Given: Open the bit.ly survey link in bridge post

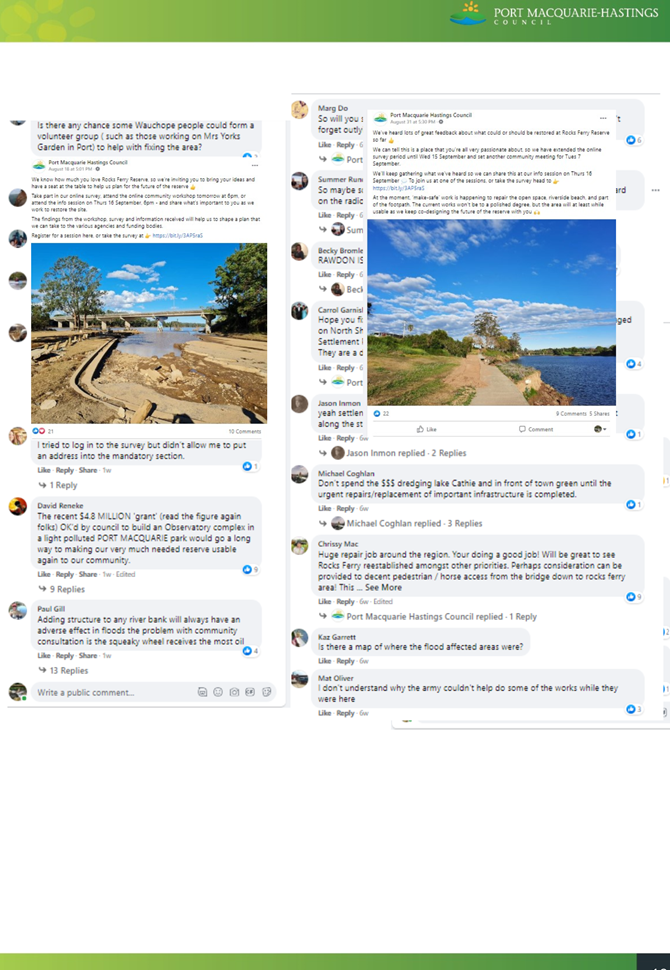Looking at the screenshot, I should [x=178, y=236].
